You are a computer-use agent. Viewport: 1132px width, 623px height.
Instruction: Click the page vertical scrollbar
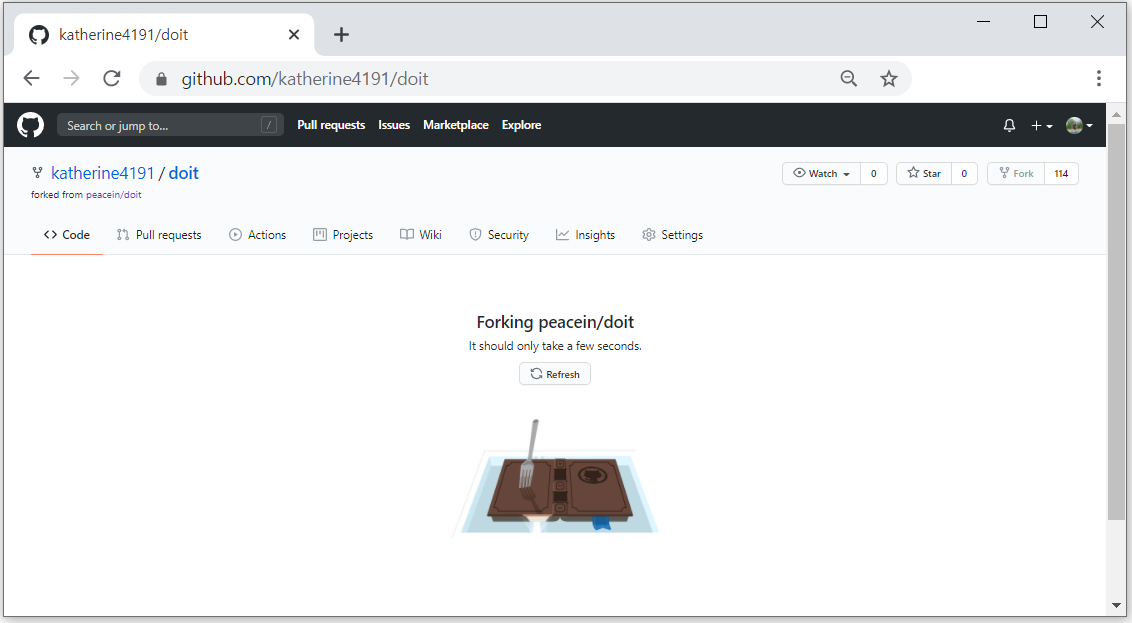click(x=1116, y=321)
